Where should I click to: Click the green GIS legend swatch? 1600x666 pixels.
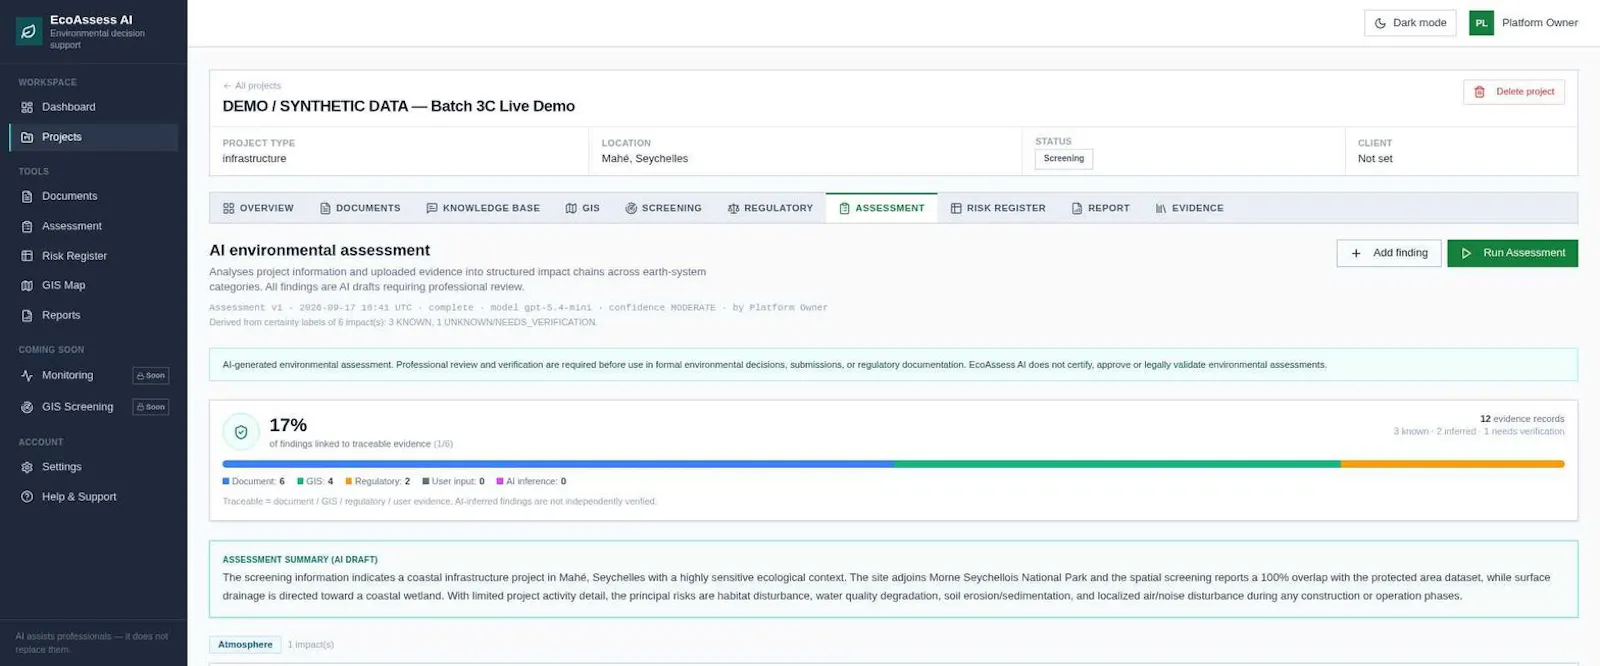click(x=300, y=481)
